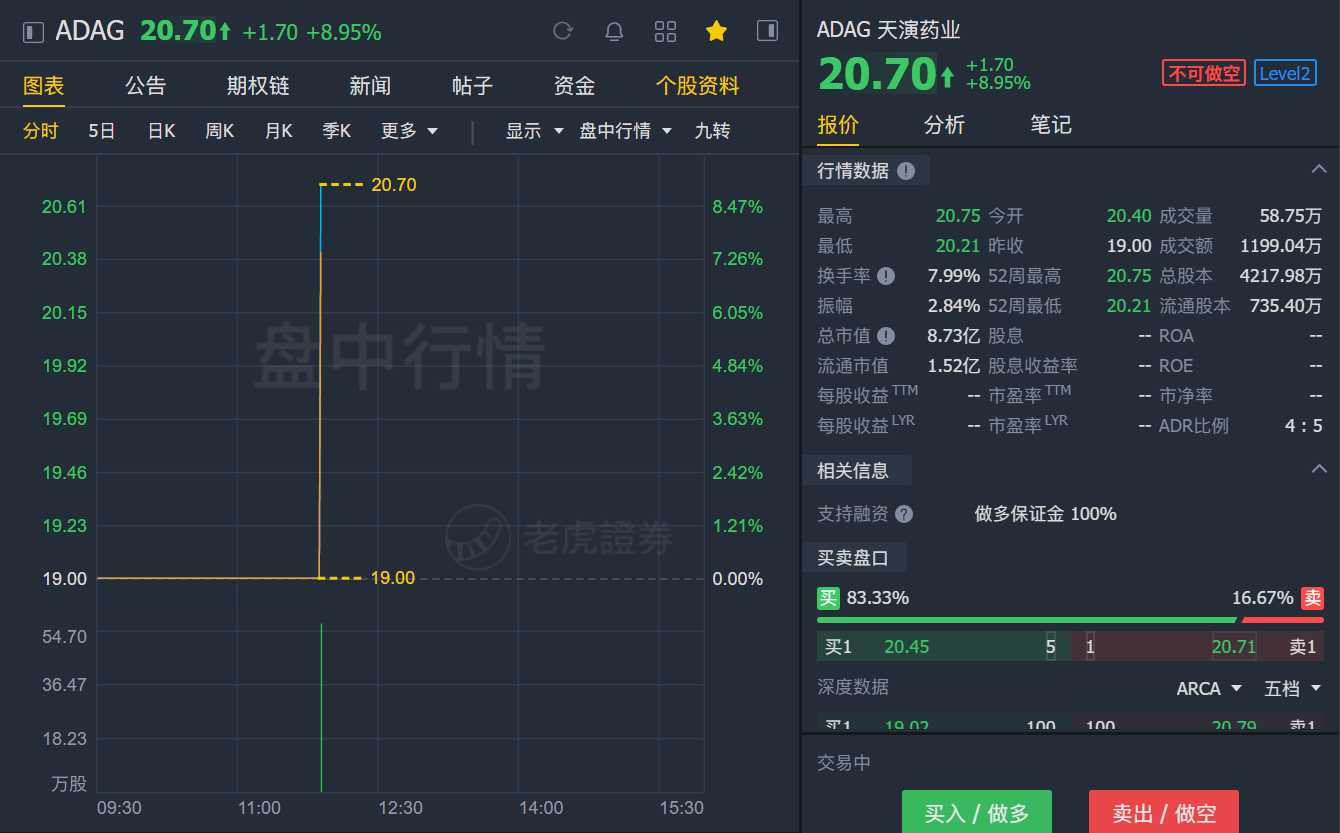Collapse the 行情数据 section

(1318, 169)
